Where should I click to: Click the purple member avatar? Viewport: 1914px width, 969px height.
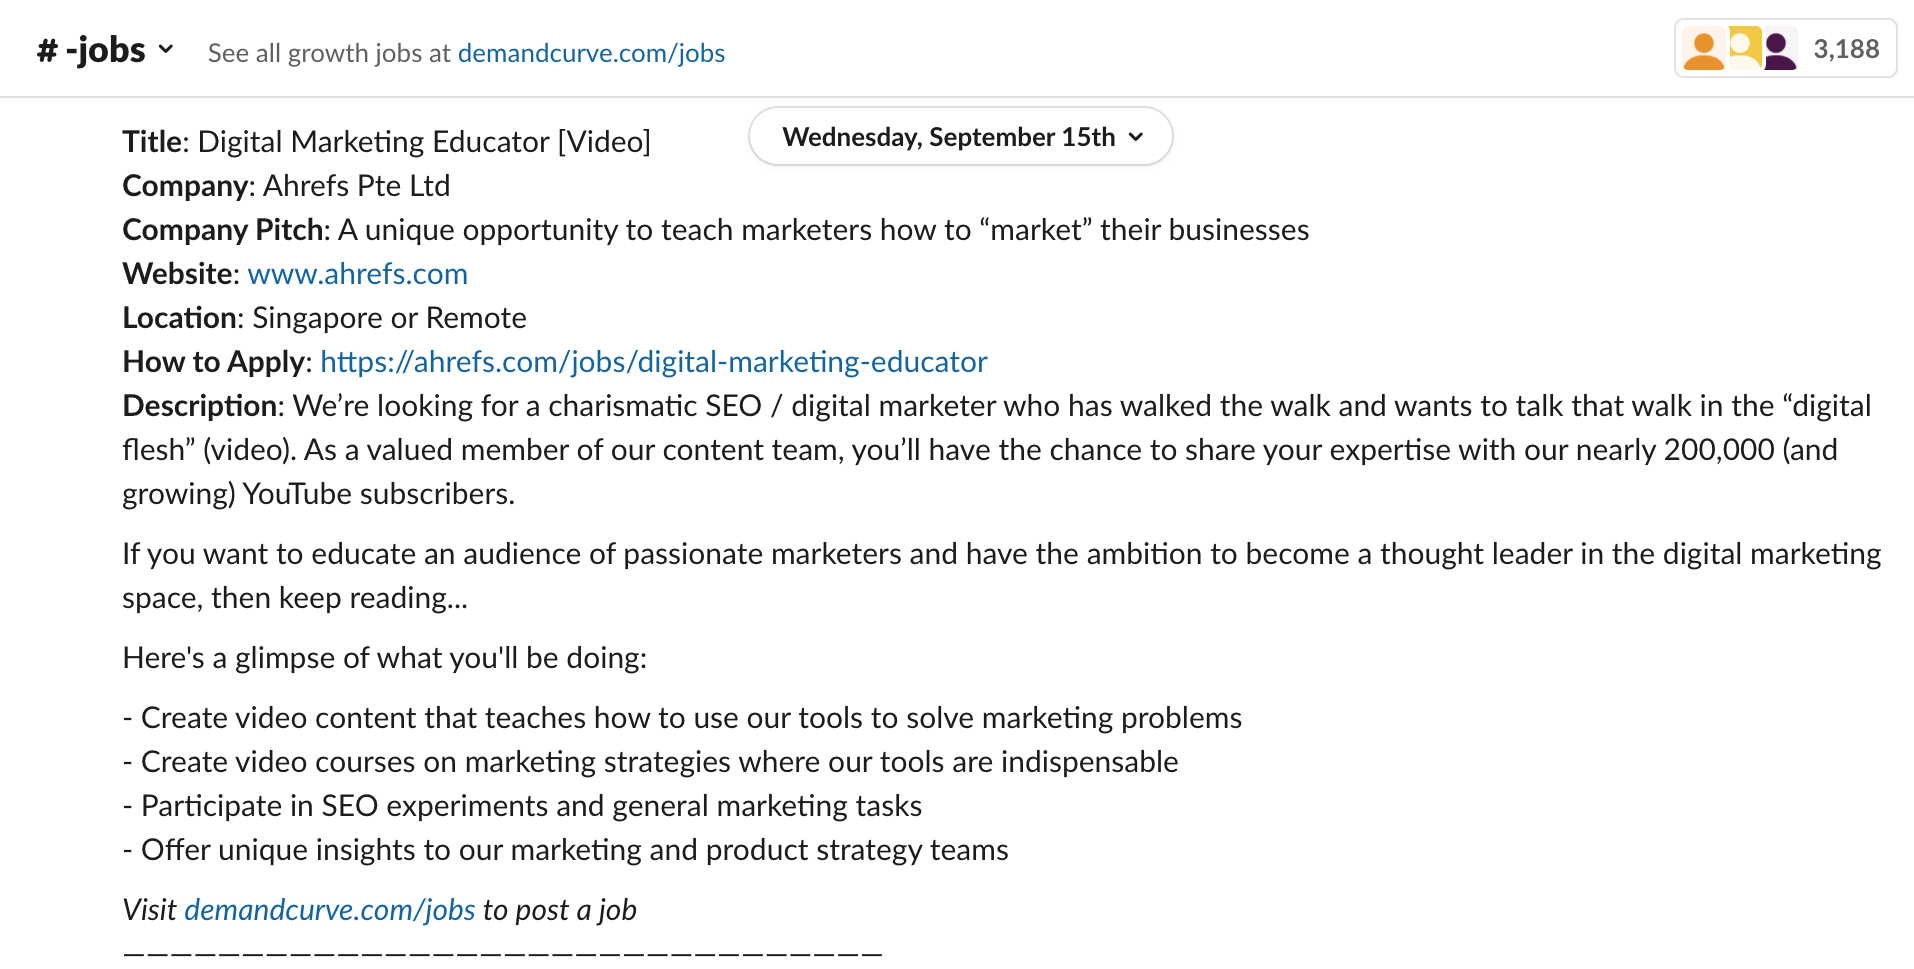click(1778, 50)
